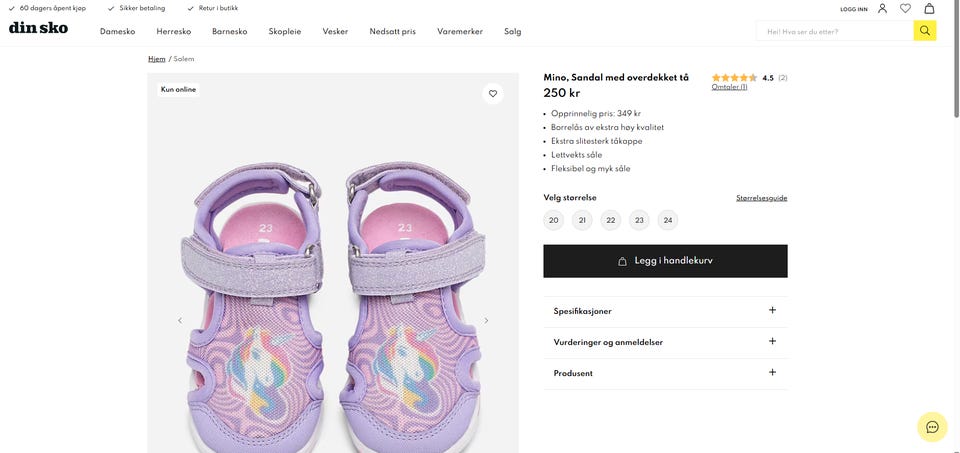Click the yellow search magnifier button
This screenshot has height=453, width=960.
924,31
